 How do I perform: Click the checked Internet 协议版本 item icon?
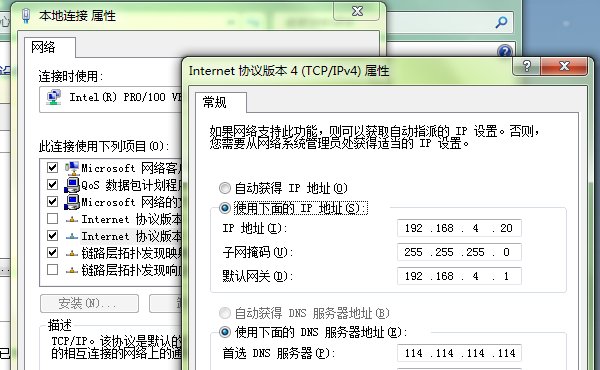click(72, 236)
